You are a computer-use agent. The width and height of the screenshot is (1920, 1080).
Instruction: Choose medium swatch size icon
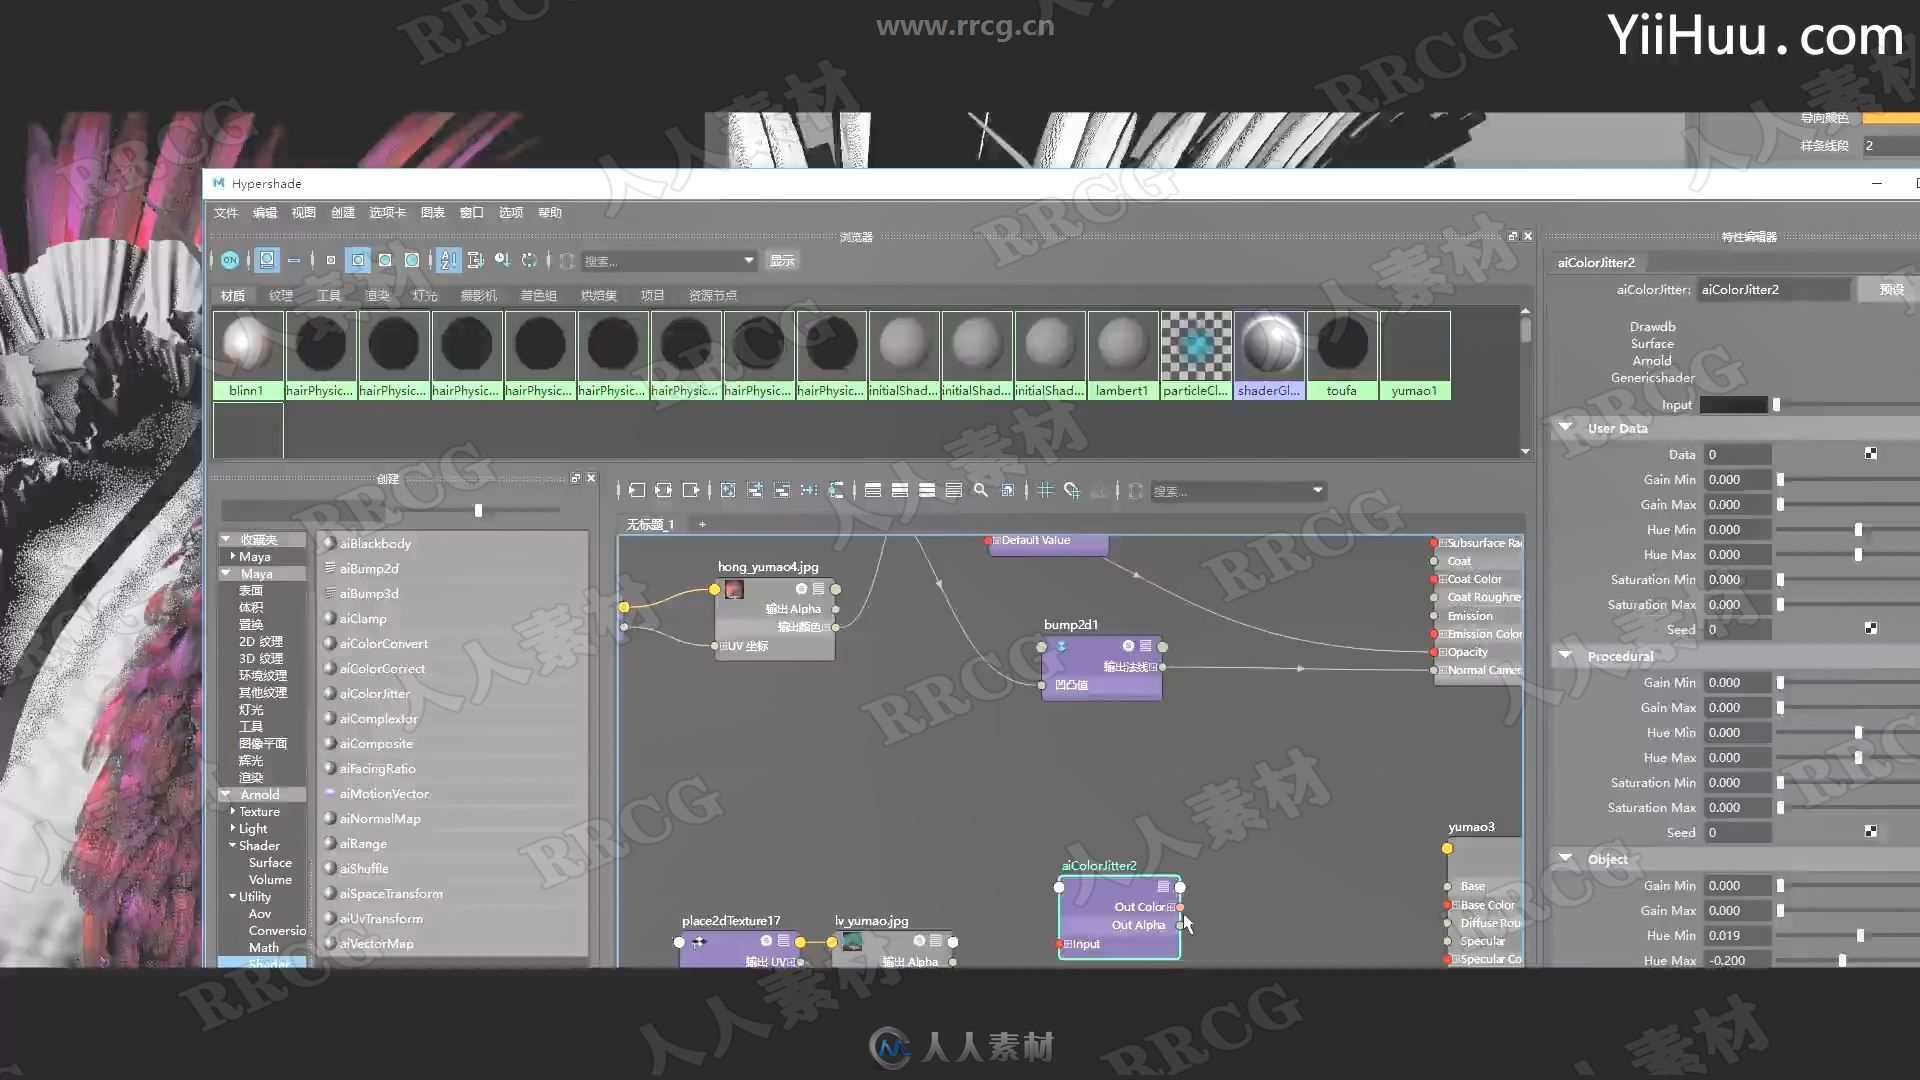coord(358,260)
